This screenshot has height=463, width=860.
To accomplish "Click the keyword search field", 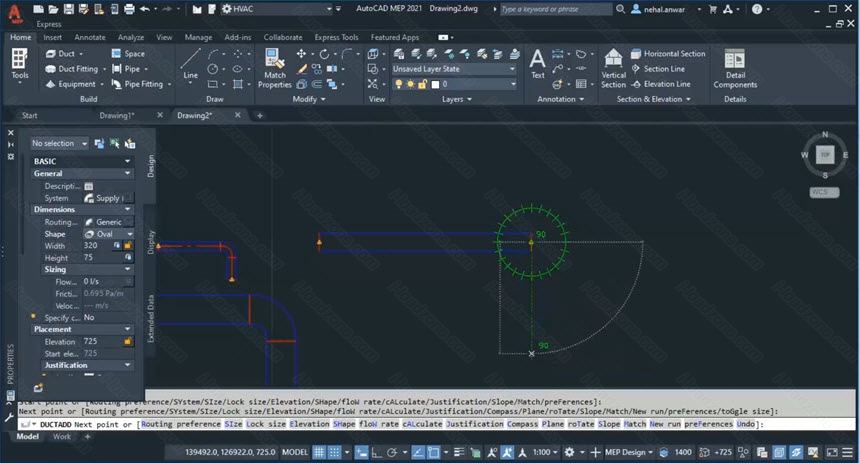I will click(x=556, y=9).
